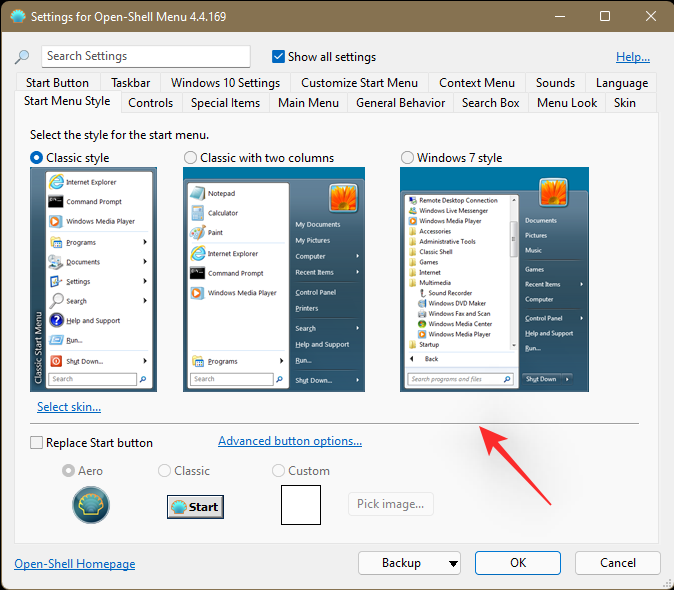
Task: Click the search magnifier icon beside Search Settings
Action: [x=23, y=57]
